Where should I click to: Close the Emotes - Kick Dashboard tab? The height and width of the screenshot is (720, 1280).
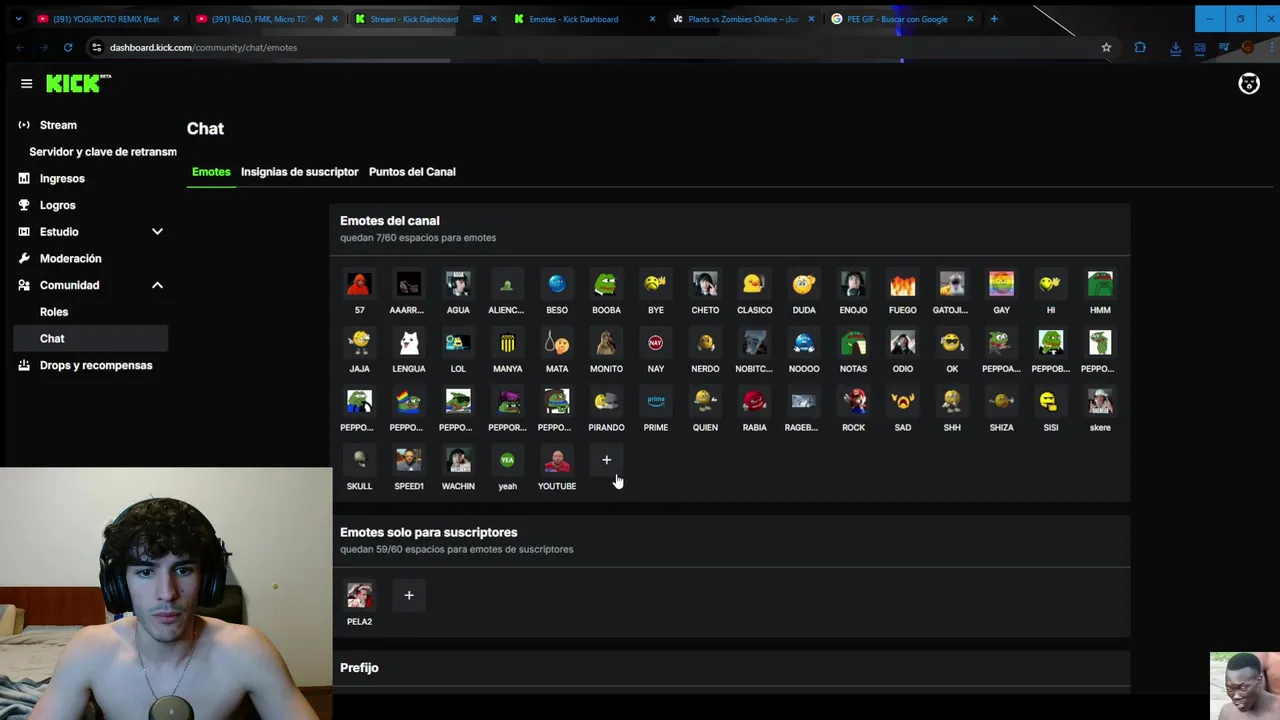pos(653,19)
